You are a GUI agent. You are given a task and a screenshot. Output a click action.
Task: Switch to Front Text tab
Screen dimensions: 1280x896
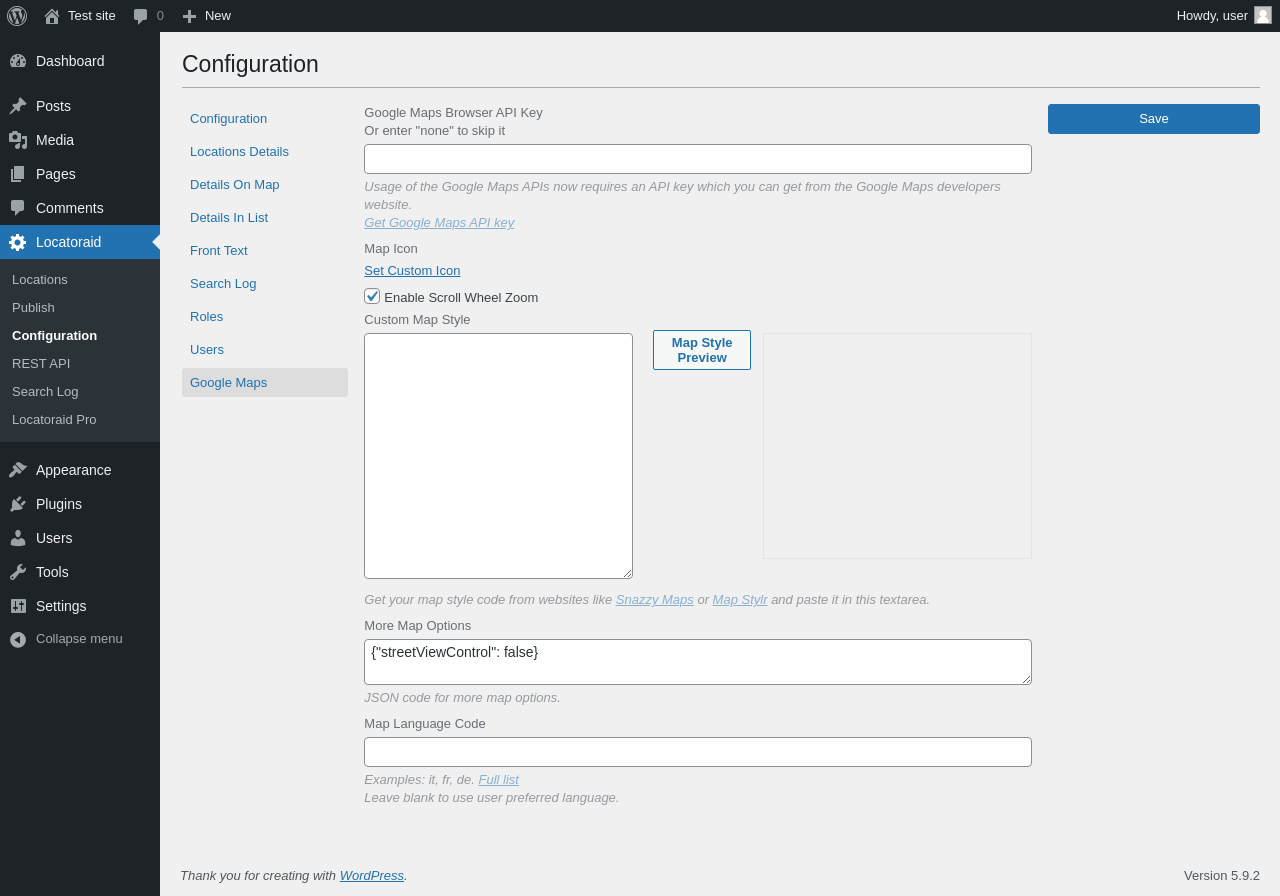(265, 250)
